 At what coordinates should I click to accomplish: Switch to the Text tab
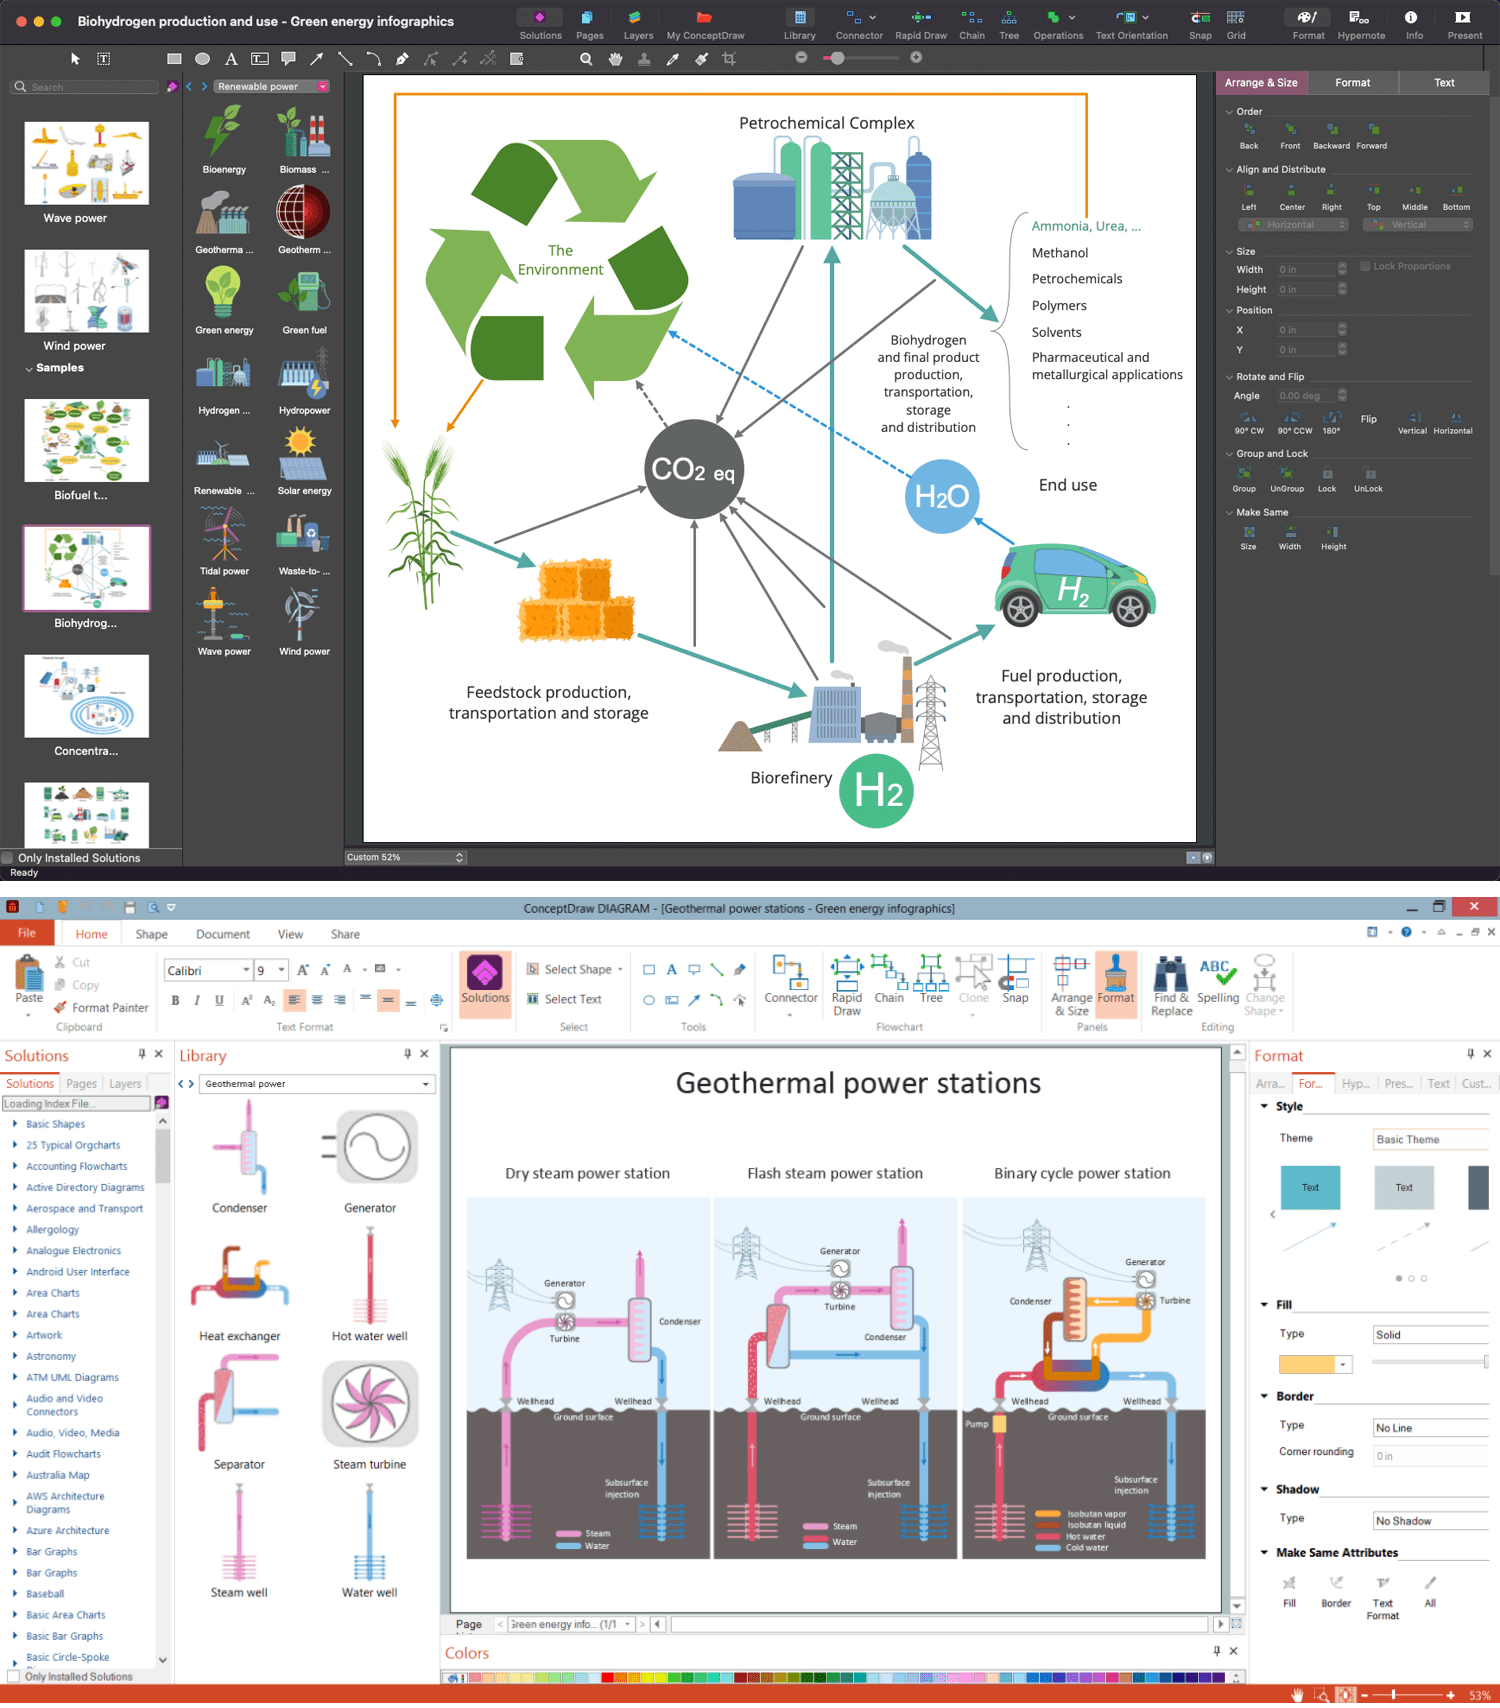[1444, 83]
